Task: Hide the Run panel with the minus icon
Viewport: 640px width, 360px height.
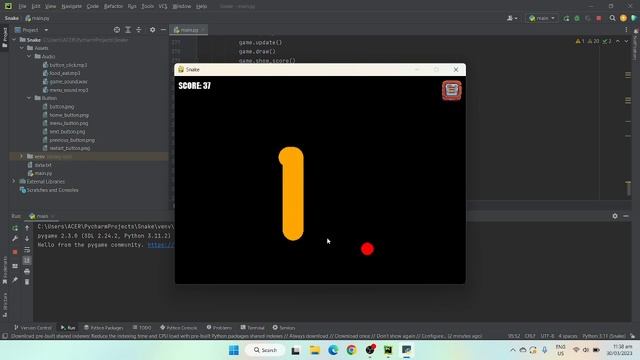Action: click(x=626, y=216)
